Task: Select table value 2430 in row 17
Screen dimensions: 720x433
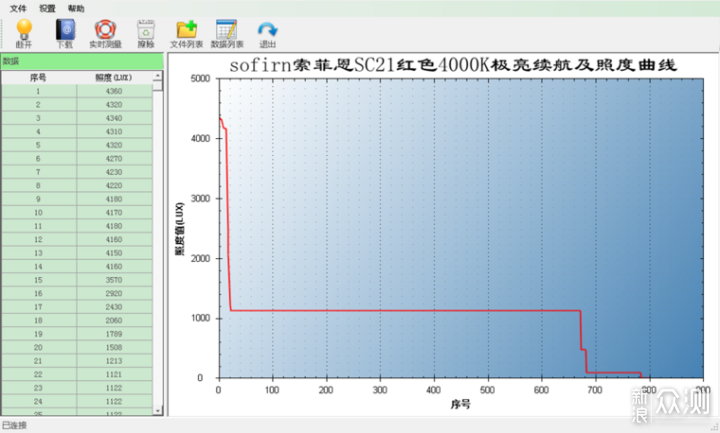Action: pyautogui.click(x=114, y=307)
